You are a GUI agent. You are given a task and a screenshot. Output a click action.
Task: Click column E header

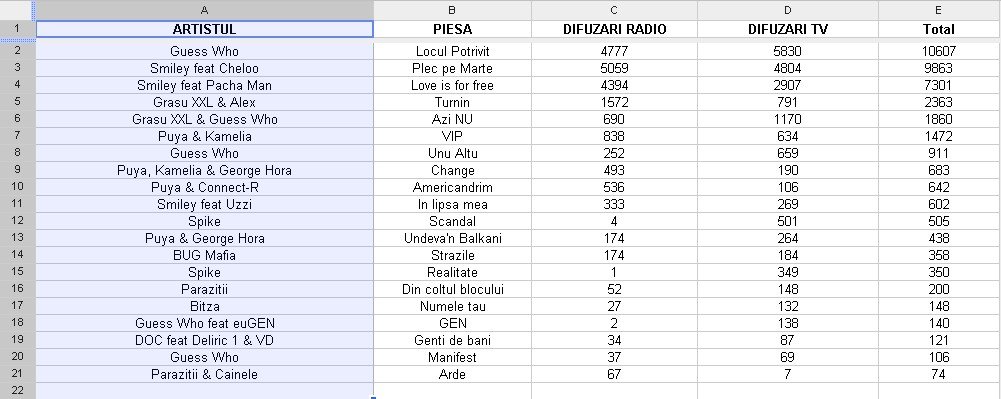pos(939,10)
